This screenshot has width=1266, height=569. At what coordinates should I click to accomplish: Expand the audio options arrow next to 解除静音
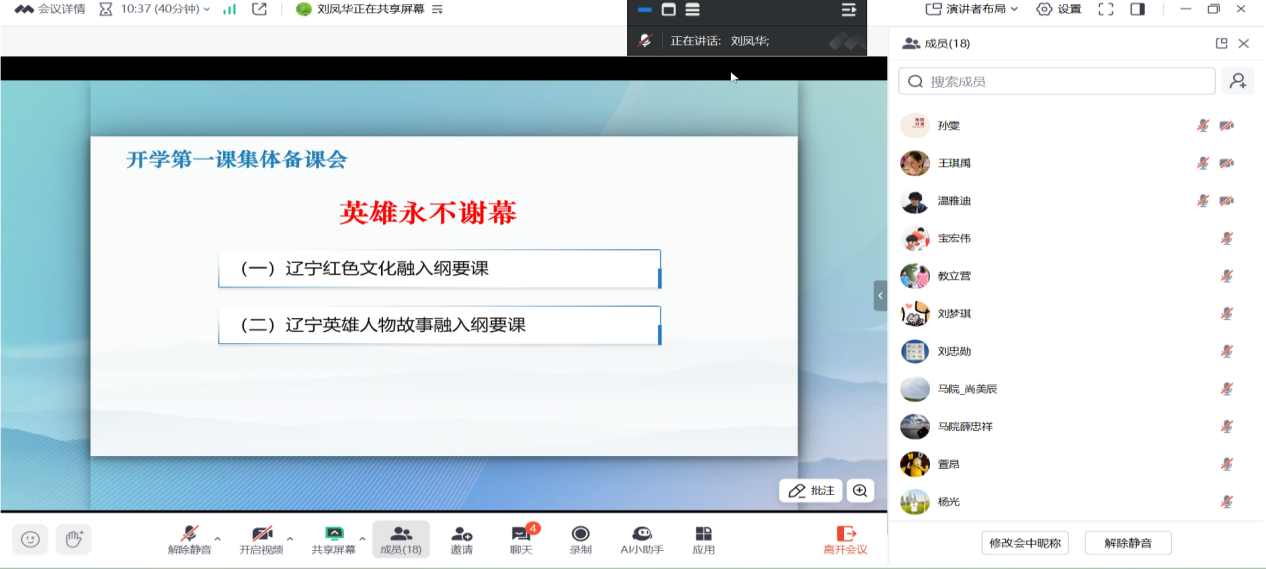click(x=218, y=538)
